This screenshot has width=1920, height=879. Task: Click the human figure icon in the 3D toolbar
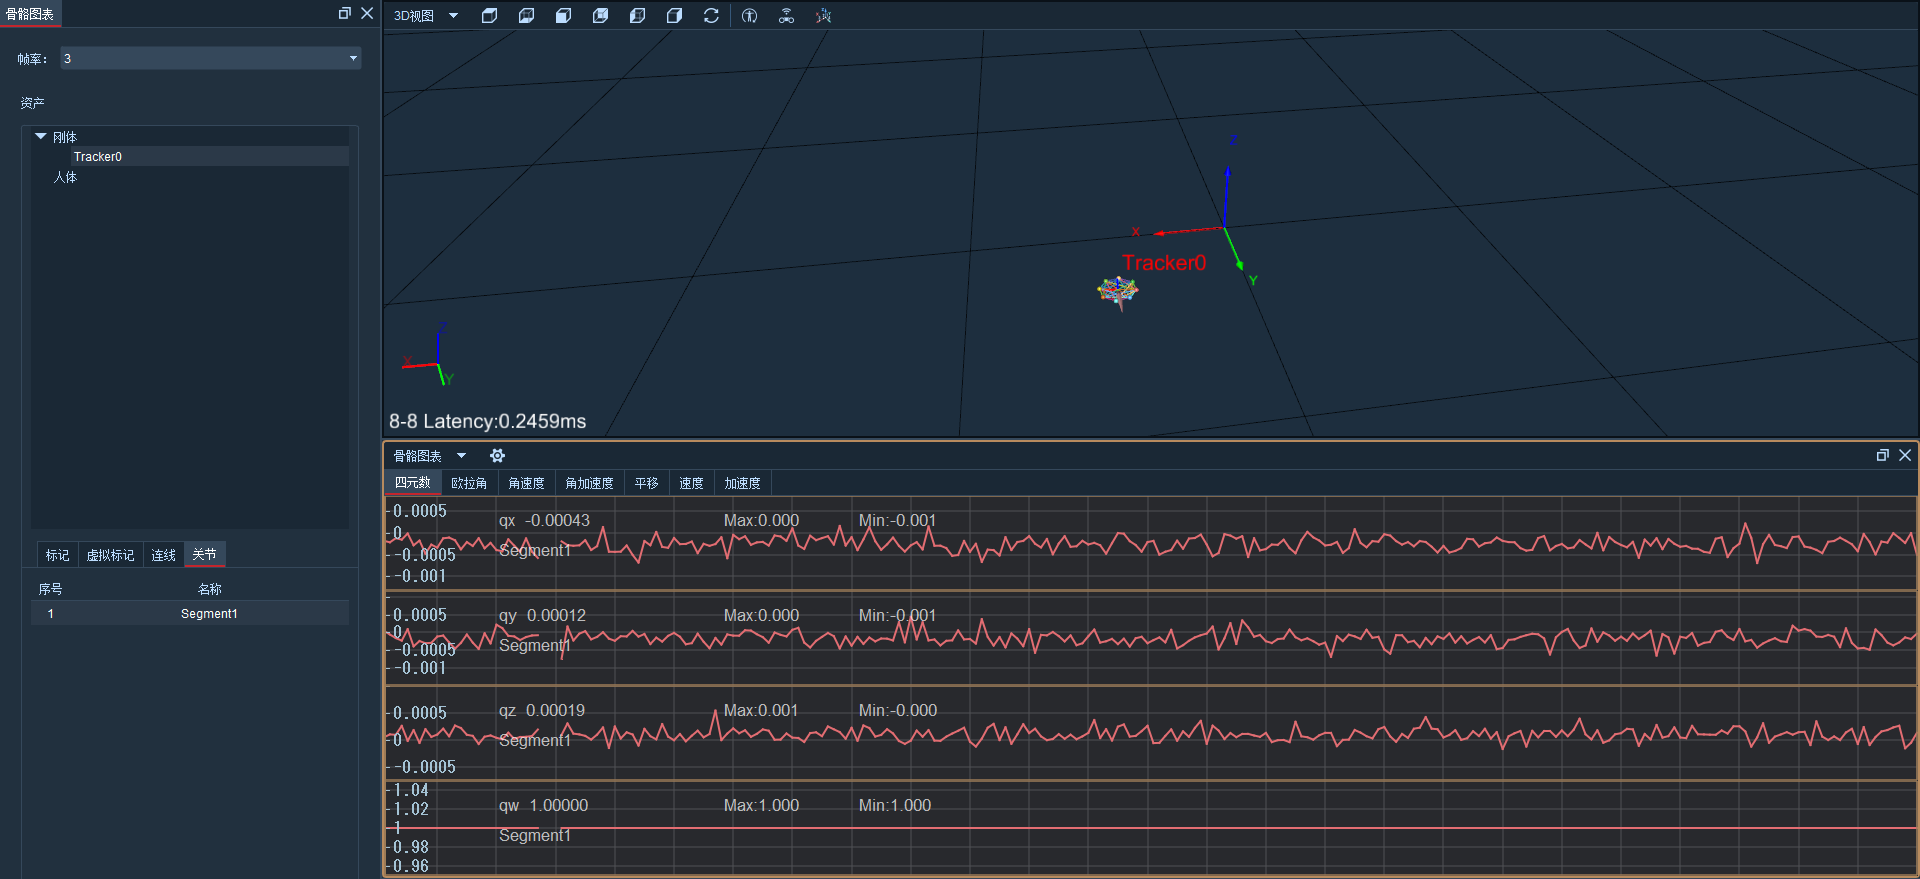coord(750,16)
